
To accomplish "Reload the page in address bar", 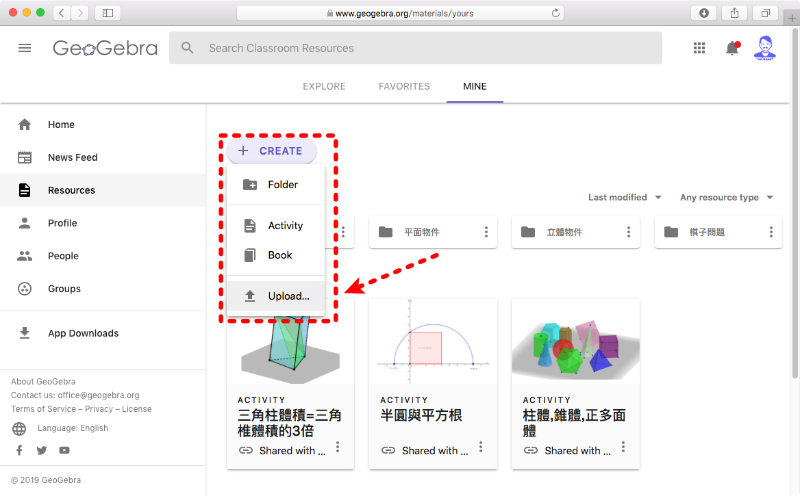I will point(556,13).
